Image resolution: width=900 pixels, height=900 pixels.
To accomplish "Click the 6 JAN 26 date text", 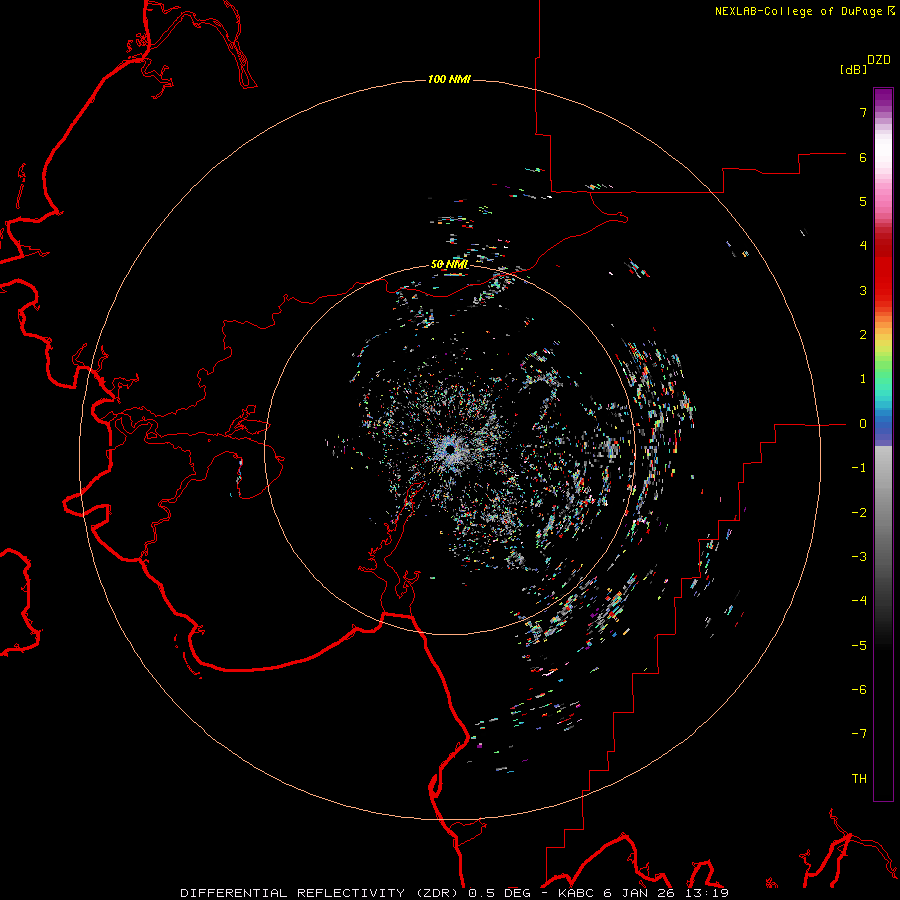I will [640, 893].
